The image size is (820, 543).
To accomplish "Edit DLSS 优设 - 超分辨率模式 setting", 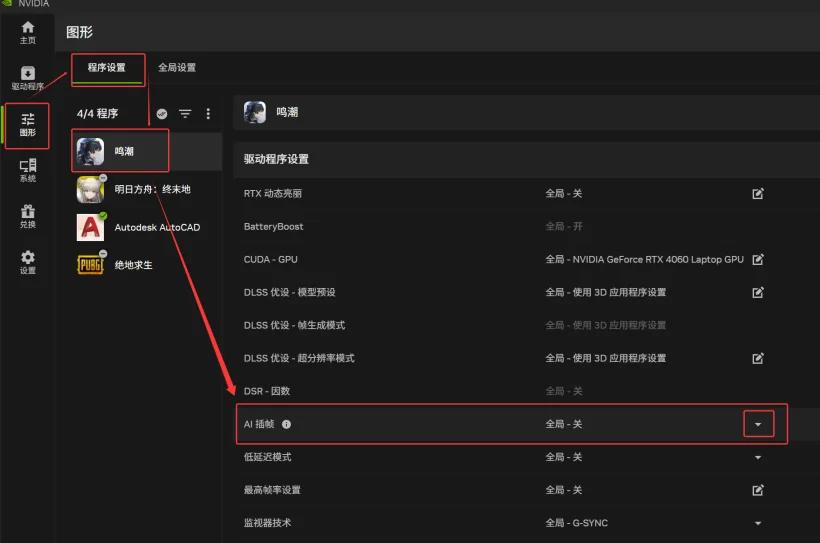I will click(x=758, y=358).
